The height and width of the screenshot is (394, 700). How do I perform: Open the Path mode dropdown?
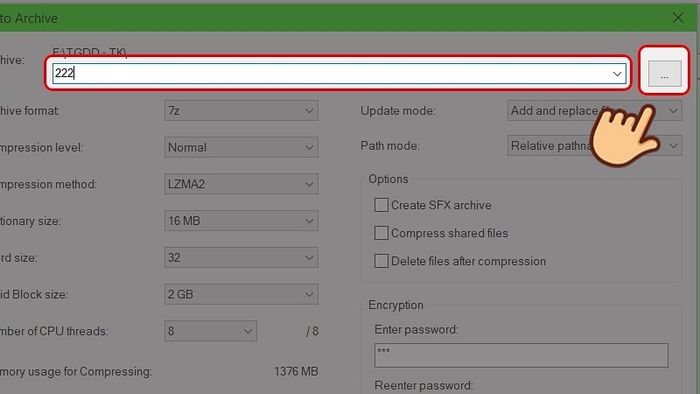point(595,146)
